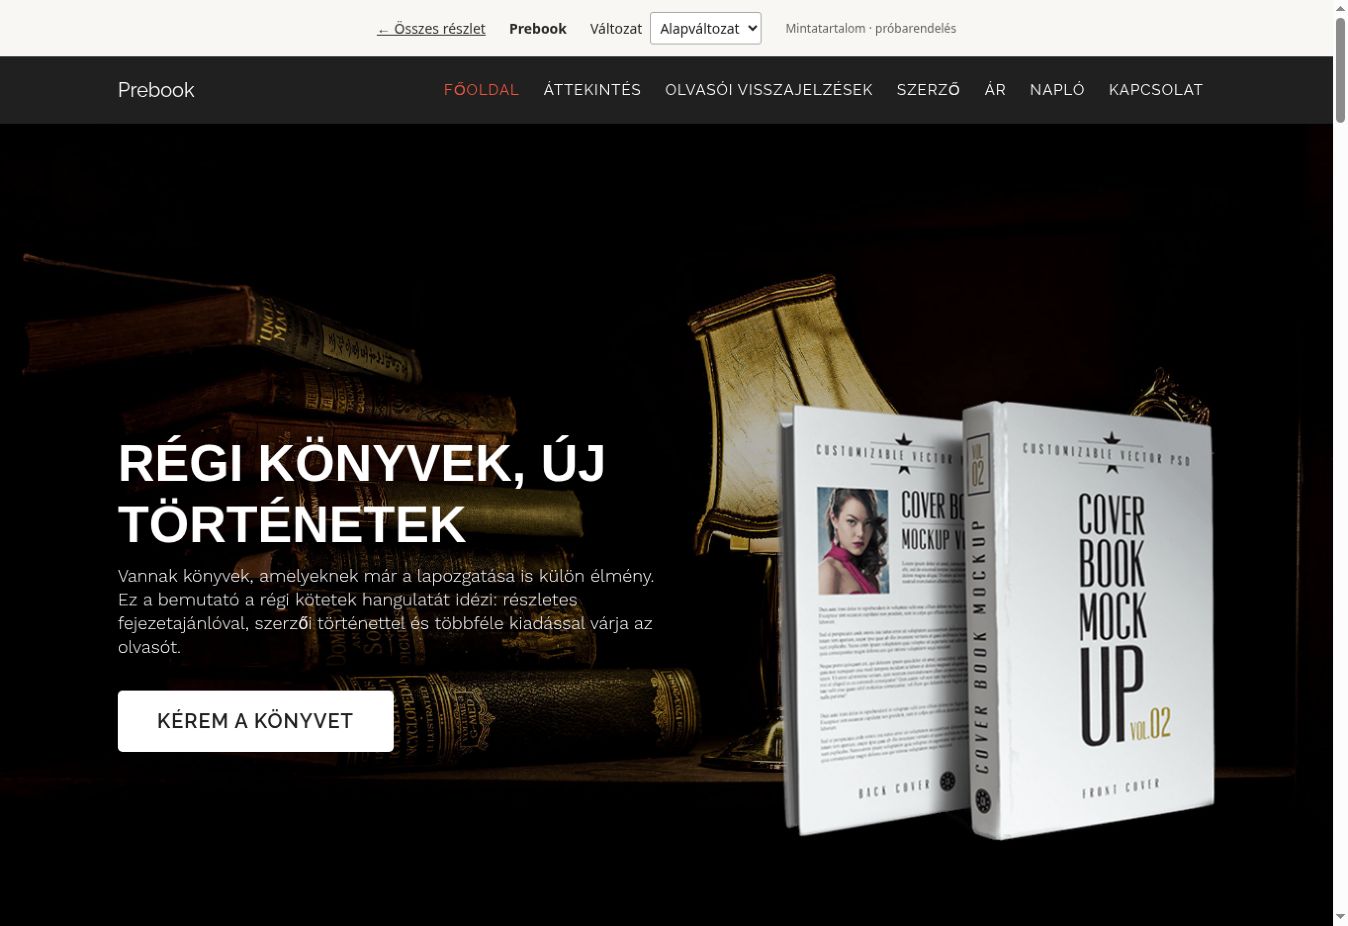This screenshot has height=926, width=1348.
Task: Click the Prebook site logo
Action: (156, 90)
